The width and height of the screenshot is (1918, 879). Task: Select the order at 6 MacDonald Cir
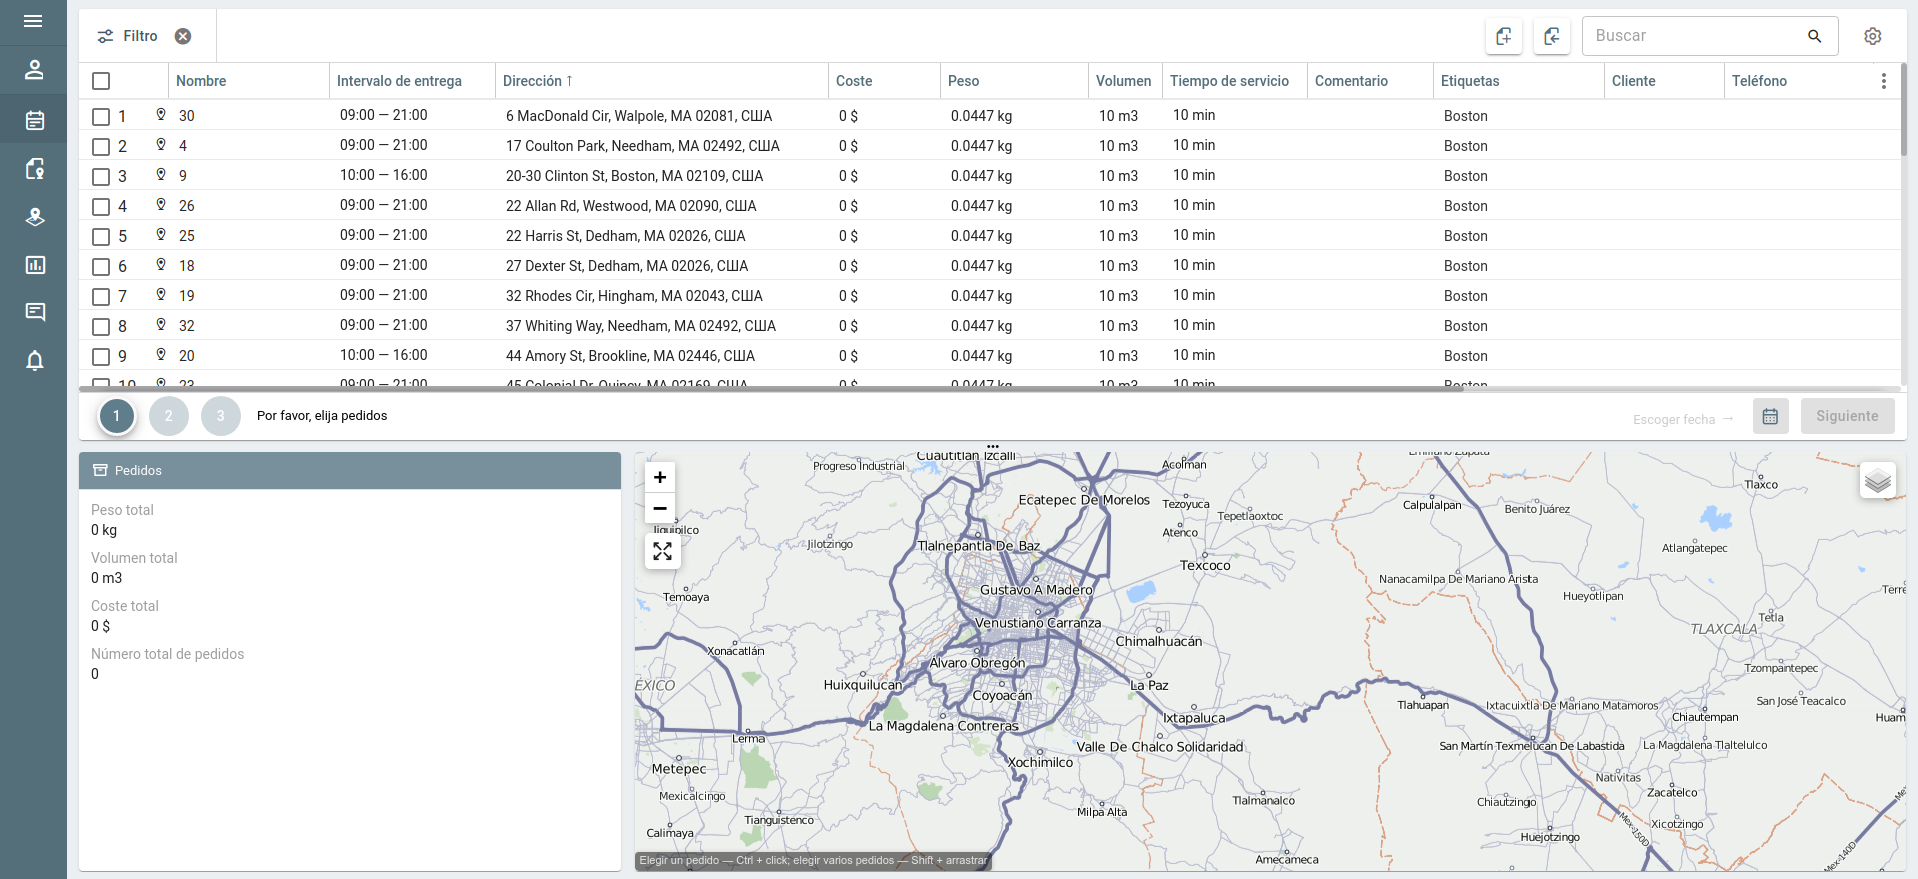click(x=101, y=116)
